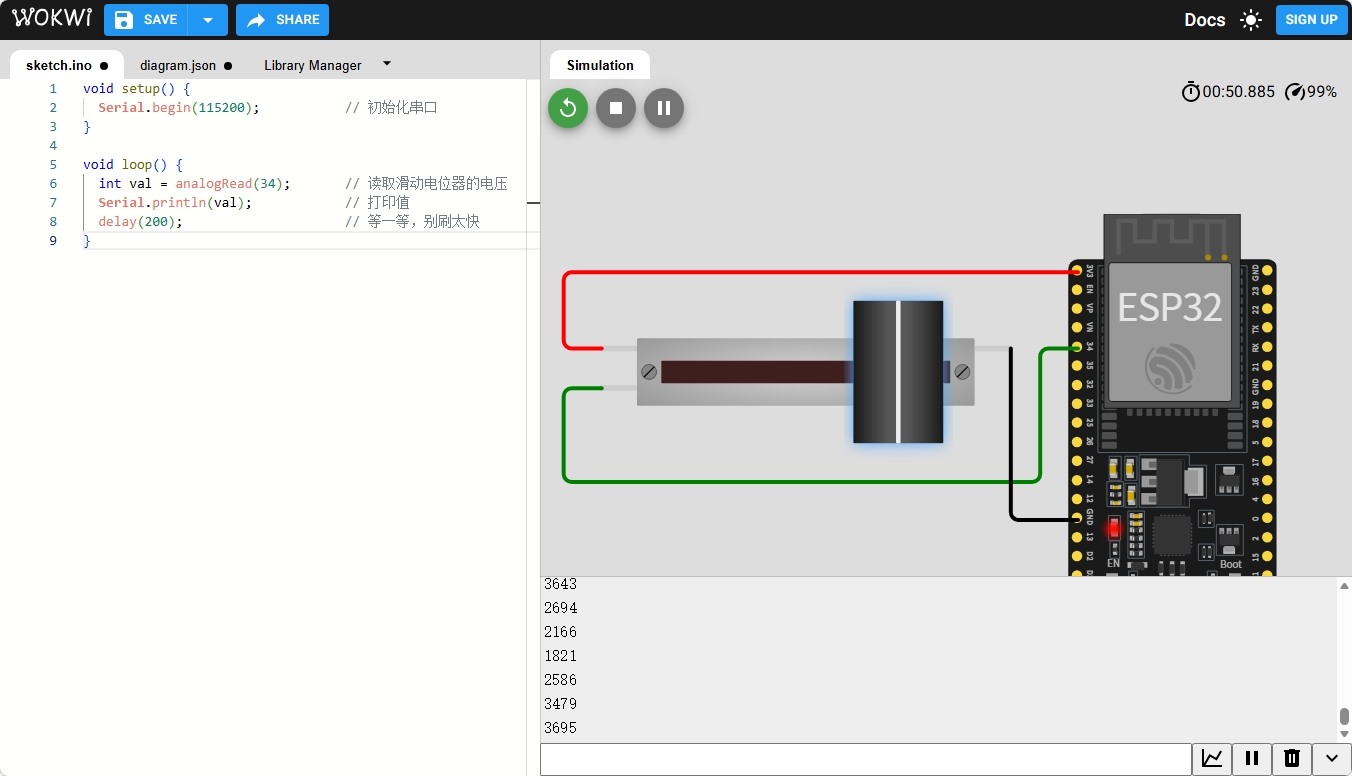Pause the simulation
This screenshot has height=776, width=1352.
664,108
